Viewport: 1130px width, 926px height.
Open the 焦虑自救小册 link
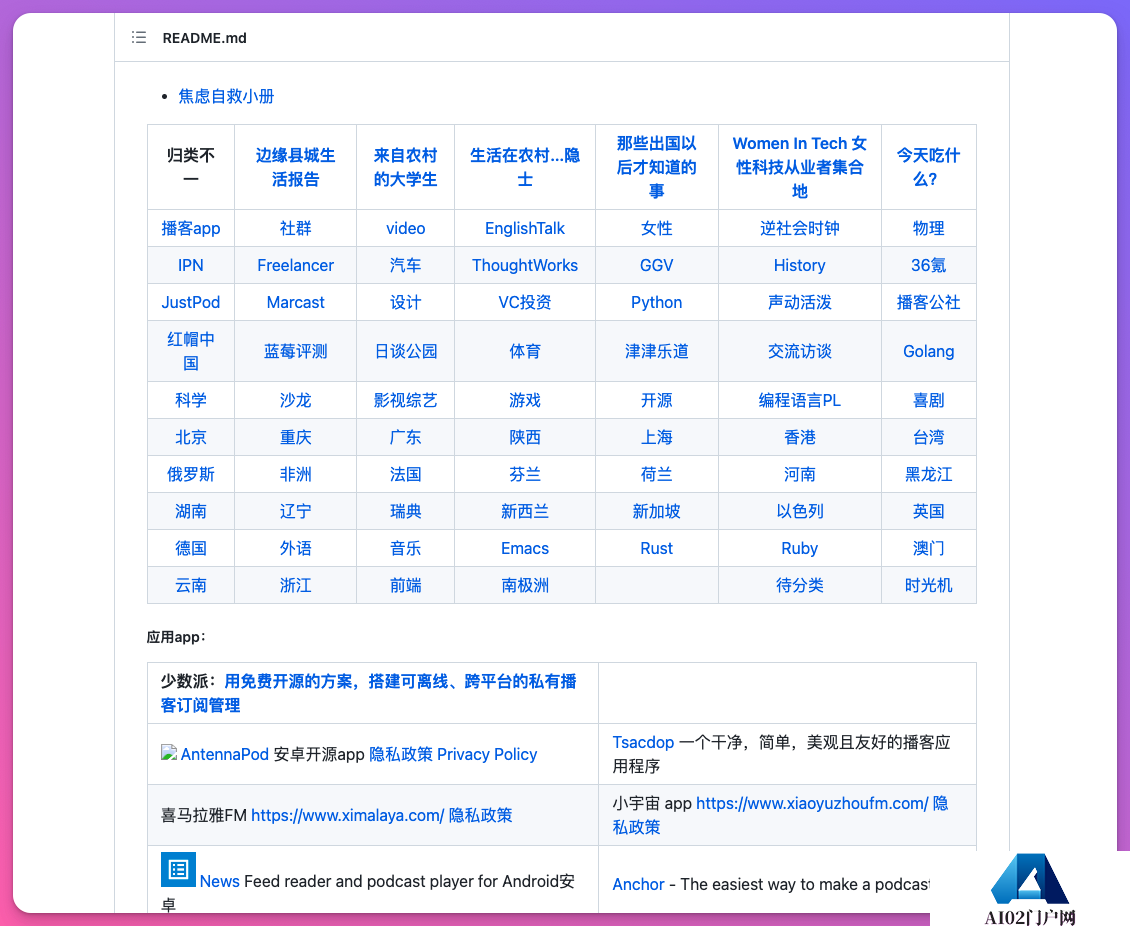(226, 96)
